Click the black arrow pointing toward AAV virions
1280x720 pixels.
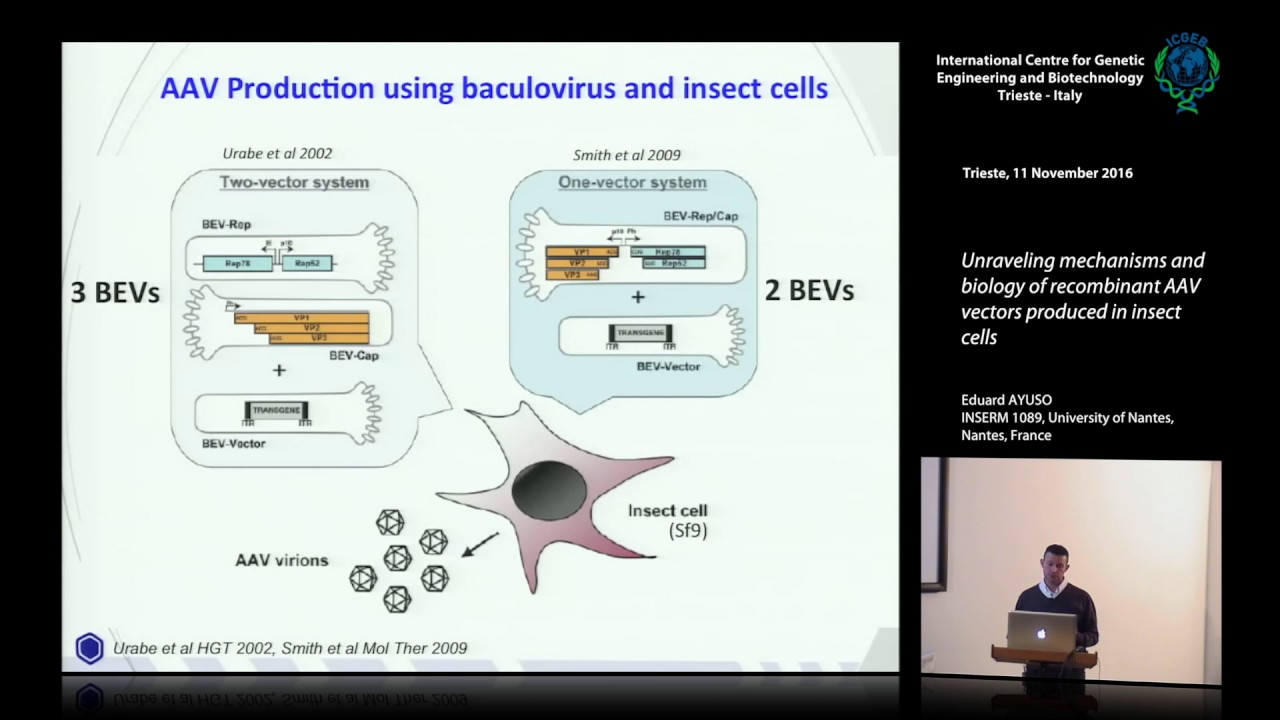pyautogui.click(x=480, y=545)
